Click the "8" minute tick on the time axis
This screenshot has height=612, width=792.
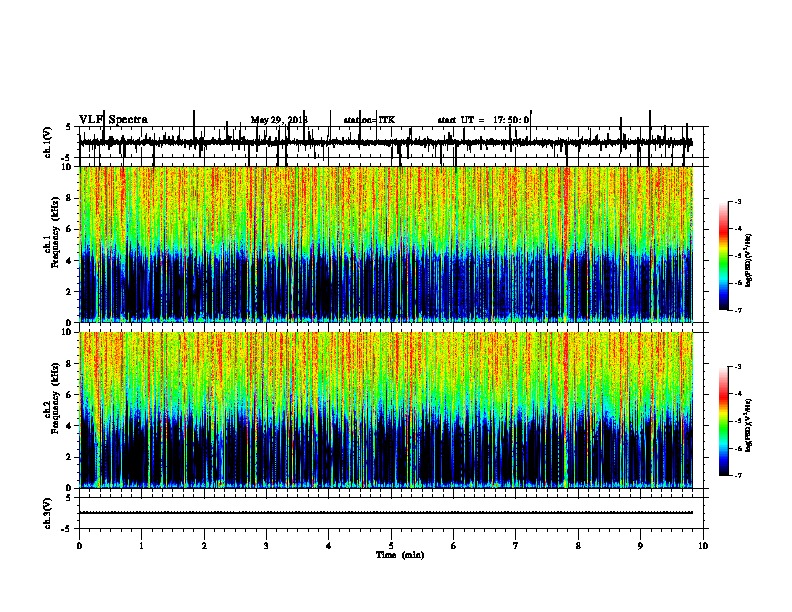(x=578, y=546)
